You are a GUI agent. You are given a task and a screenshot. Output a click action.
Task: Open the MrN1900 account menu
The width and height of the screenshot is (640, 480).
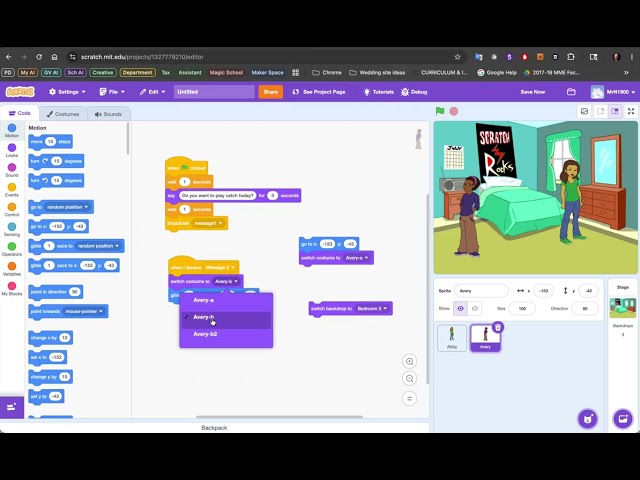pos(613,92)
